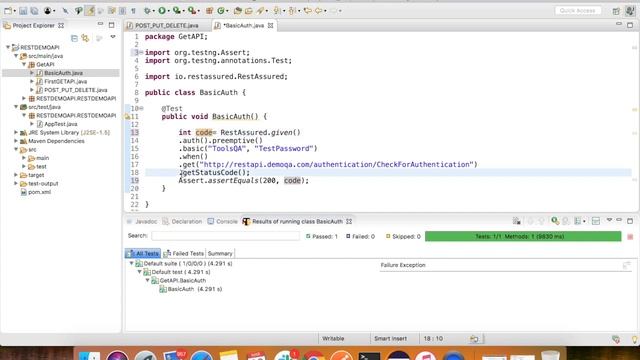Toggle fold marker at line 10 method
Viewport: 640px width, 360px height.
pyautogui.click(x=141, y=108)
